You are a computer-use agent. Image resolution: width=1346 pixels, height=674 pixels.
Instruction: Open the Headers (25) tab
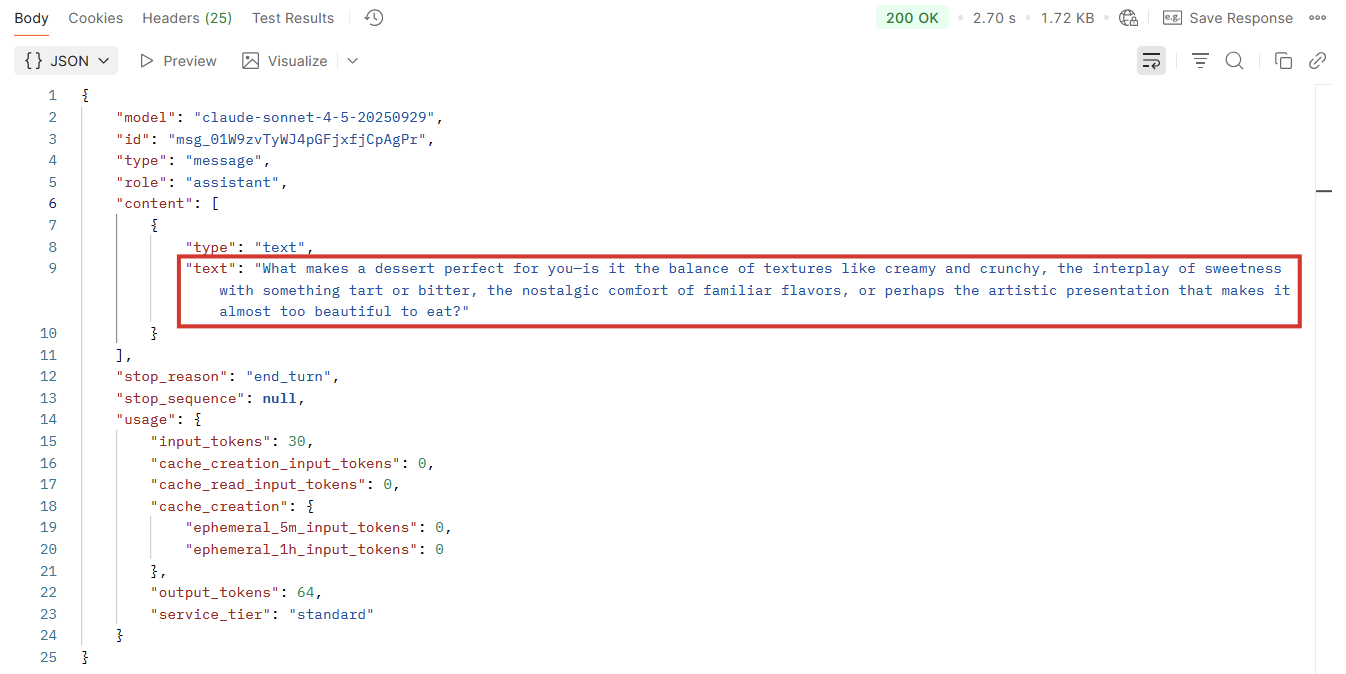186,17
